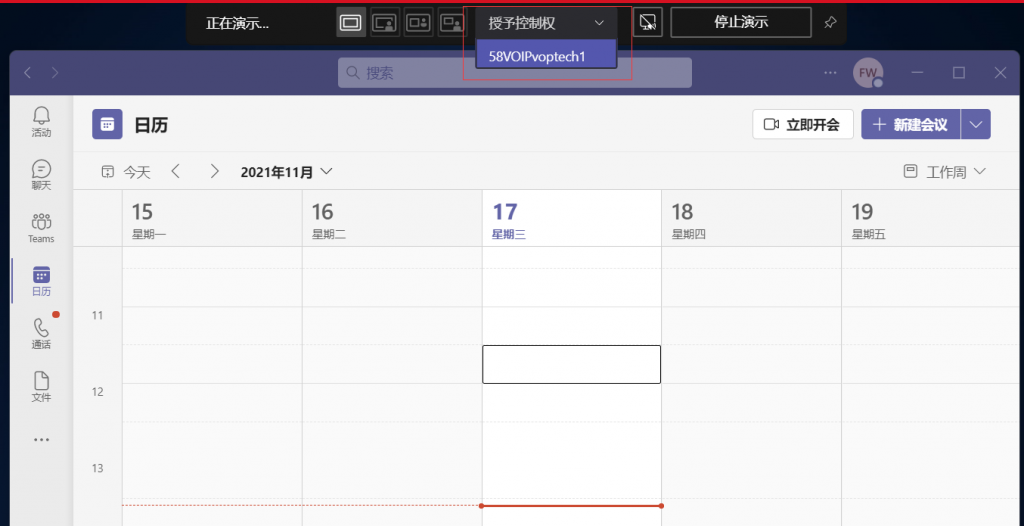Open the 2021年11月 month picker
This screenshot has width=1024, height=526.
click(287, 172)
